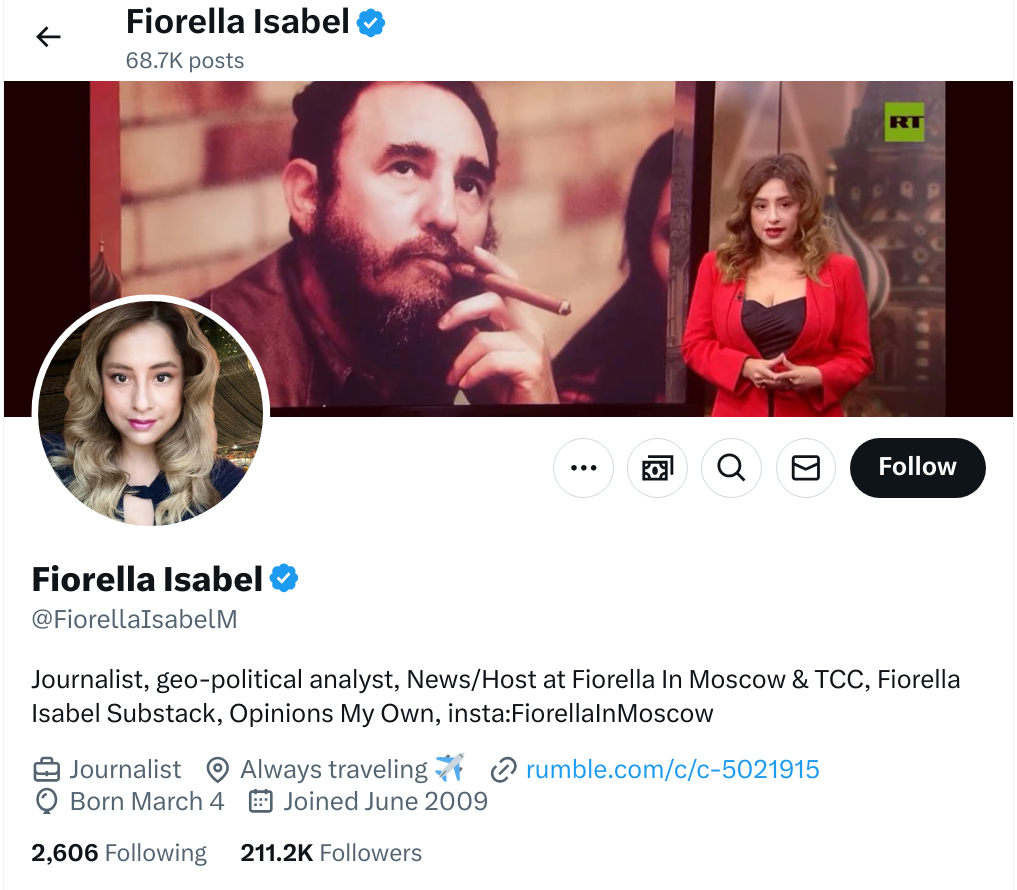Click the verified badge beside header name
Viewport: 1017px width, 890px height.
click(372, 23)
